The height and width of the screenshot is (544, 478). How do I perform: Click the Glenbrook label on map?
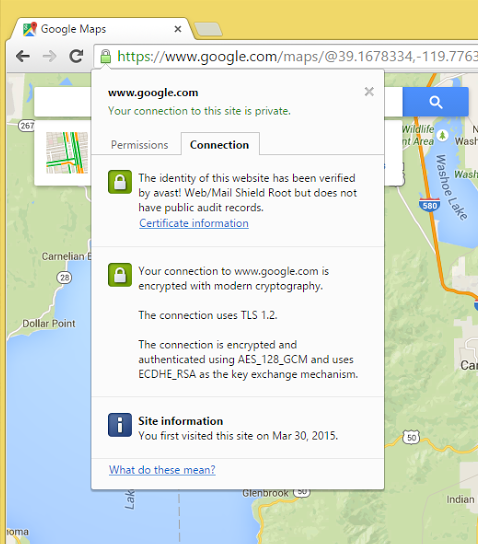[x=265, y=493]
